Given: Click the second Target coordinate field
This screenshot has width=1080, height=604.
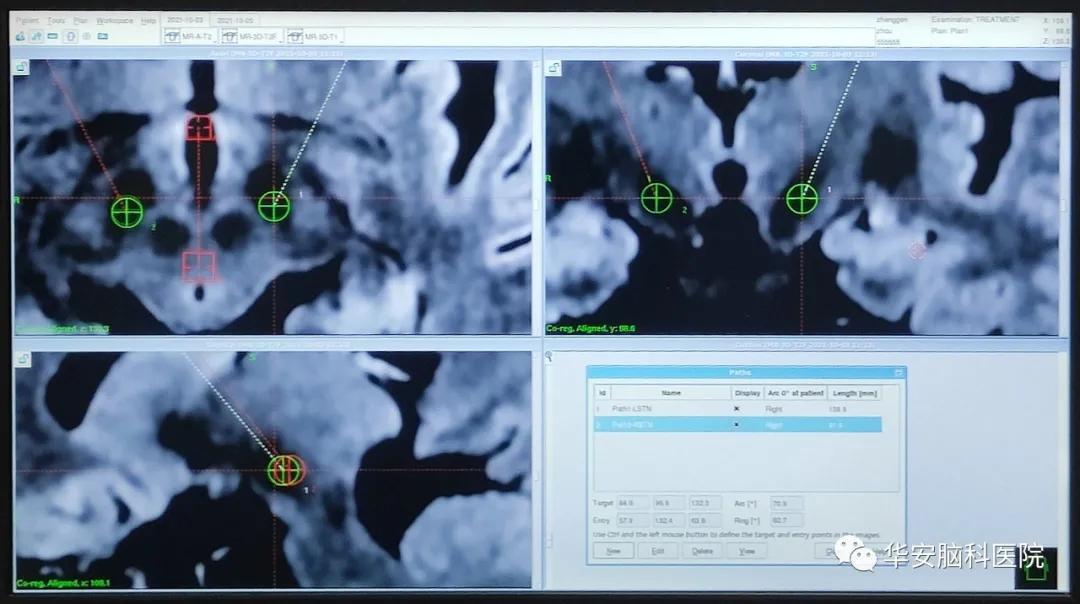Looking at the screenshot, I should (x=669, y=503).
